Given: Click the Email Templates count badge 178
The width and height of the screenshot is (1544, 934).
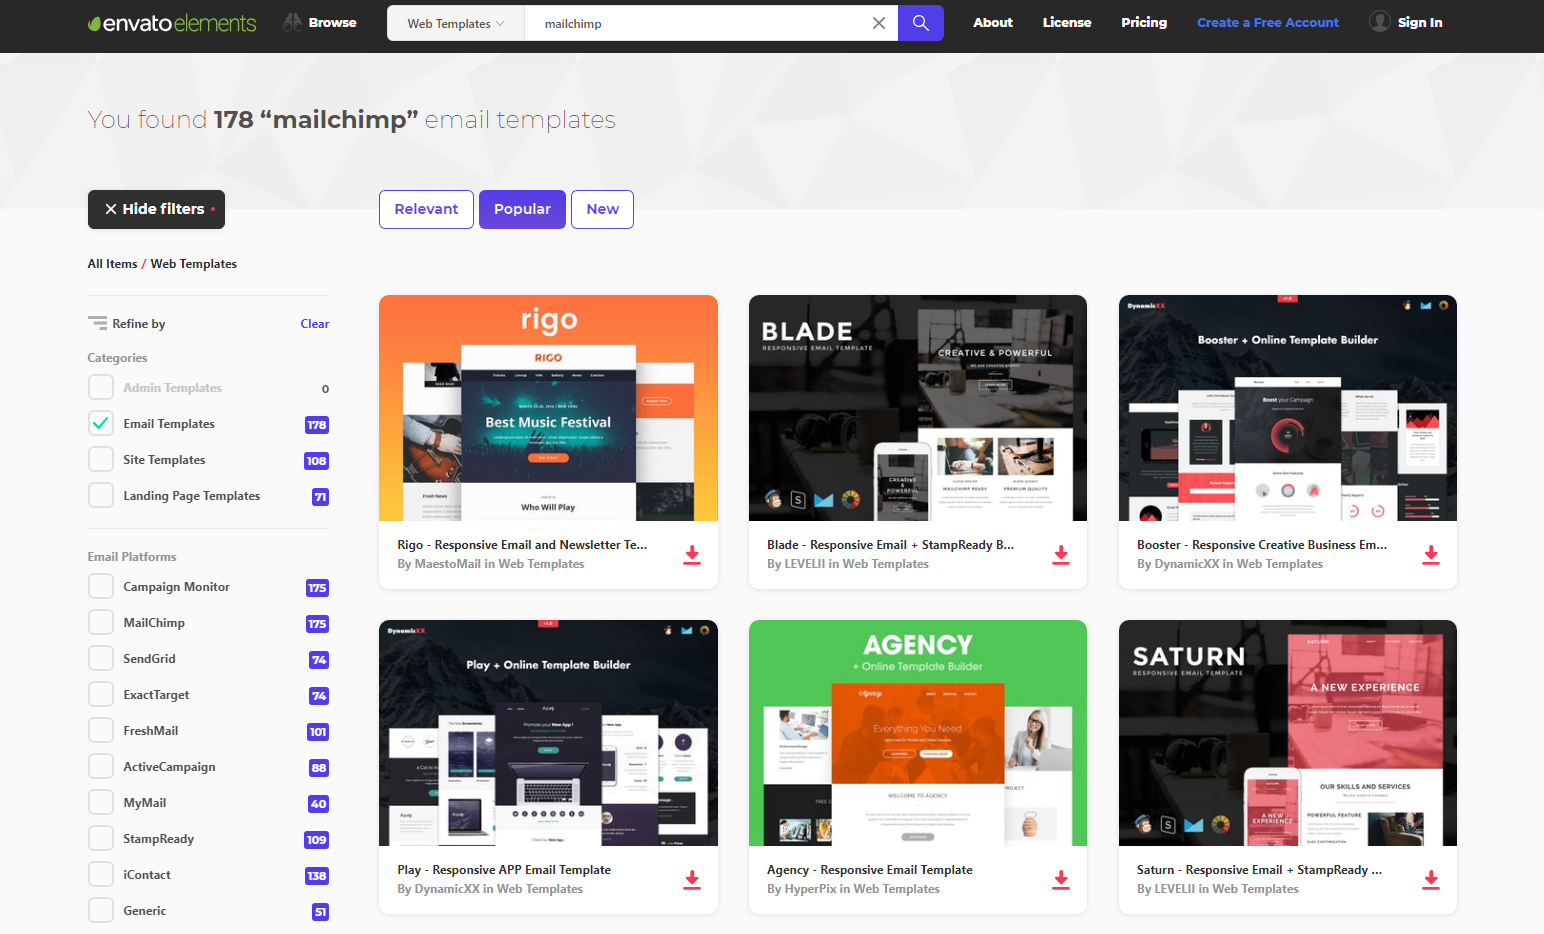Looking at the screenshot, I should 317,425.
